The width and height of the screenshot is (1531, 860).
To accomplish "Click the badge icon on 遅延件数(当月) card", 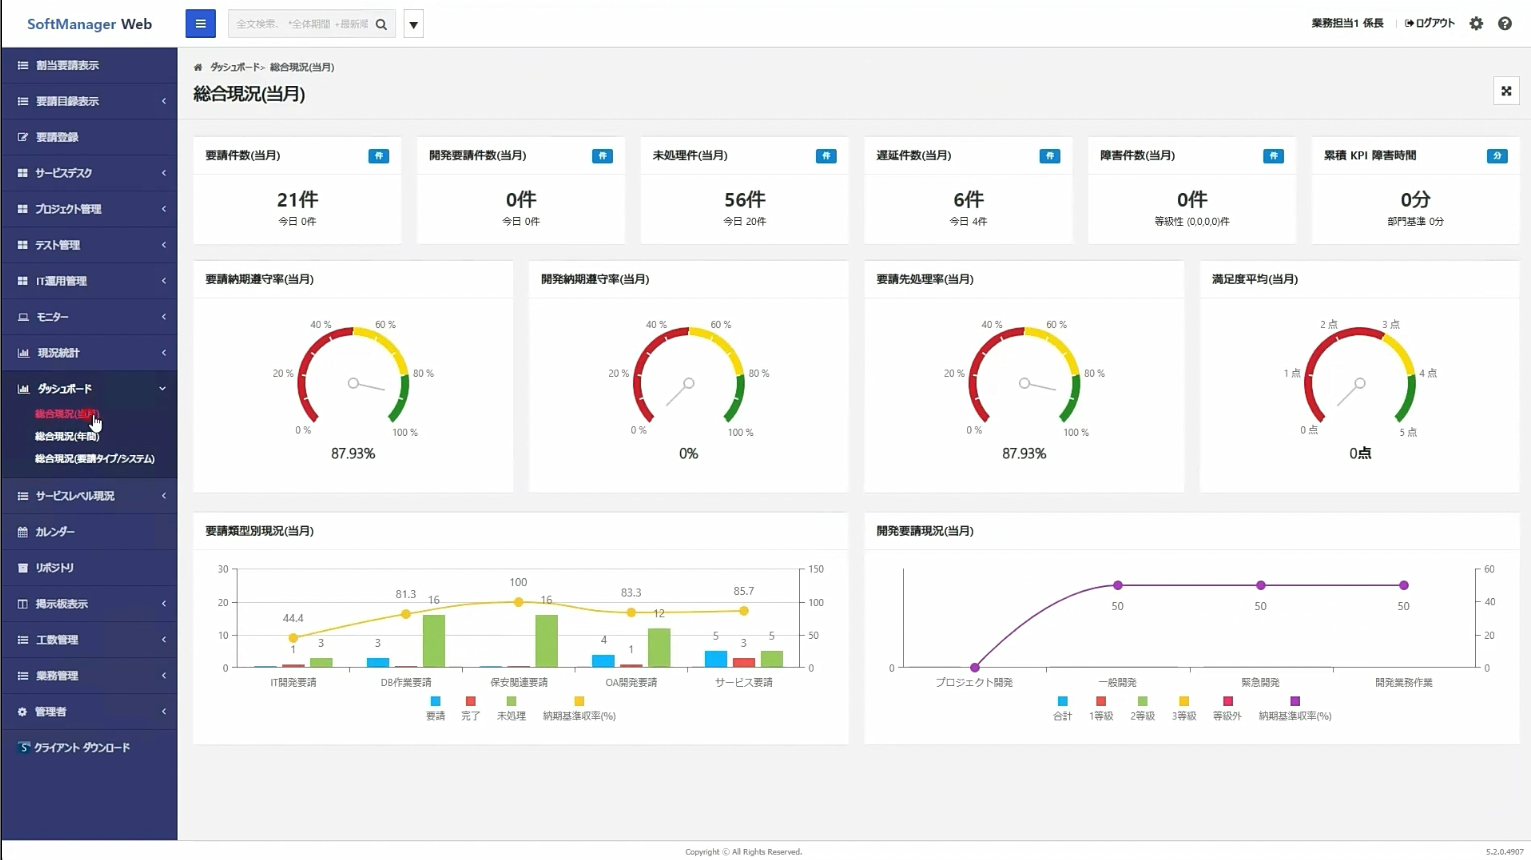I will click(1049, 156).
